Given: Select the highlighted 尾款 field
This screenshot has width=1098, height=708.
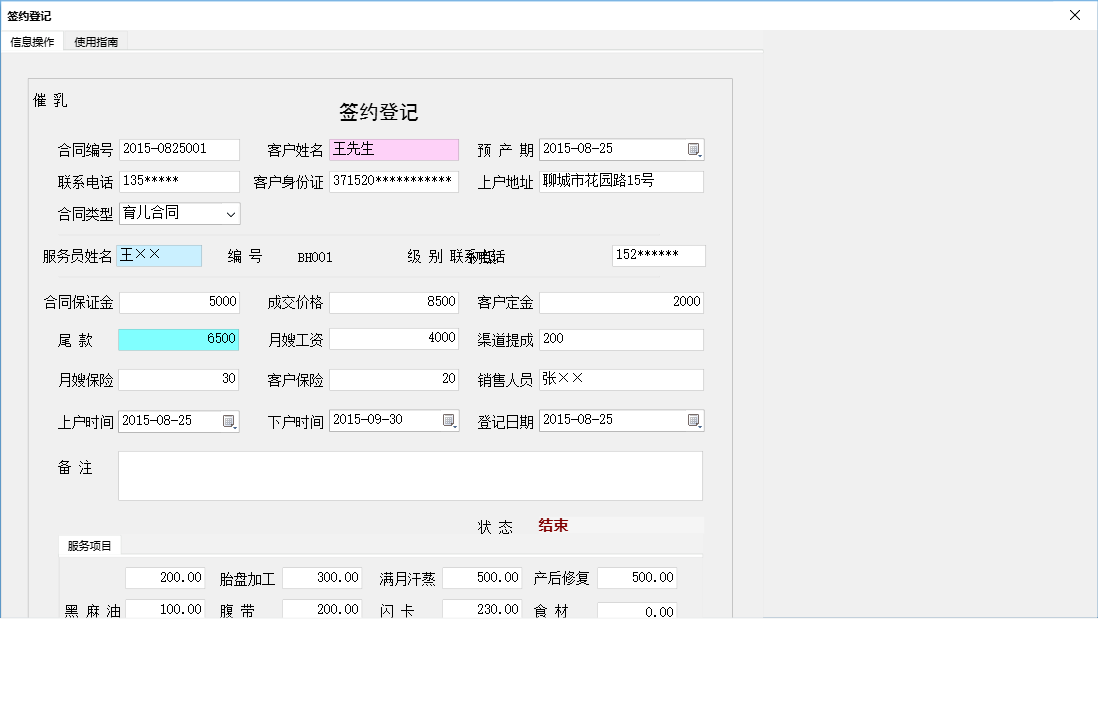Looking at the screenshot, I should [x=178, y=340].
